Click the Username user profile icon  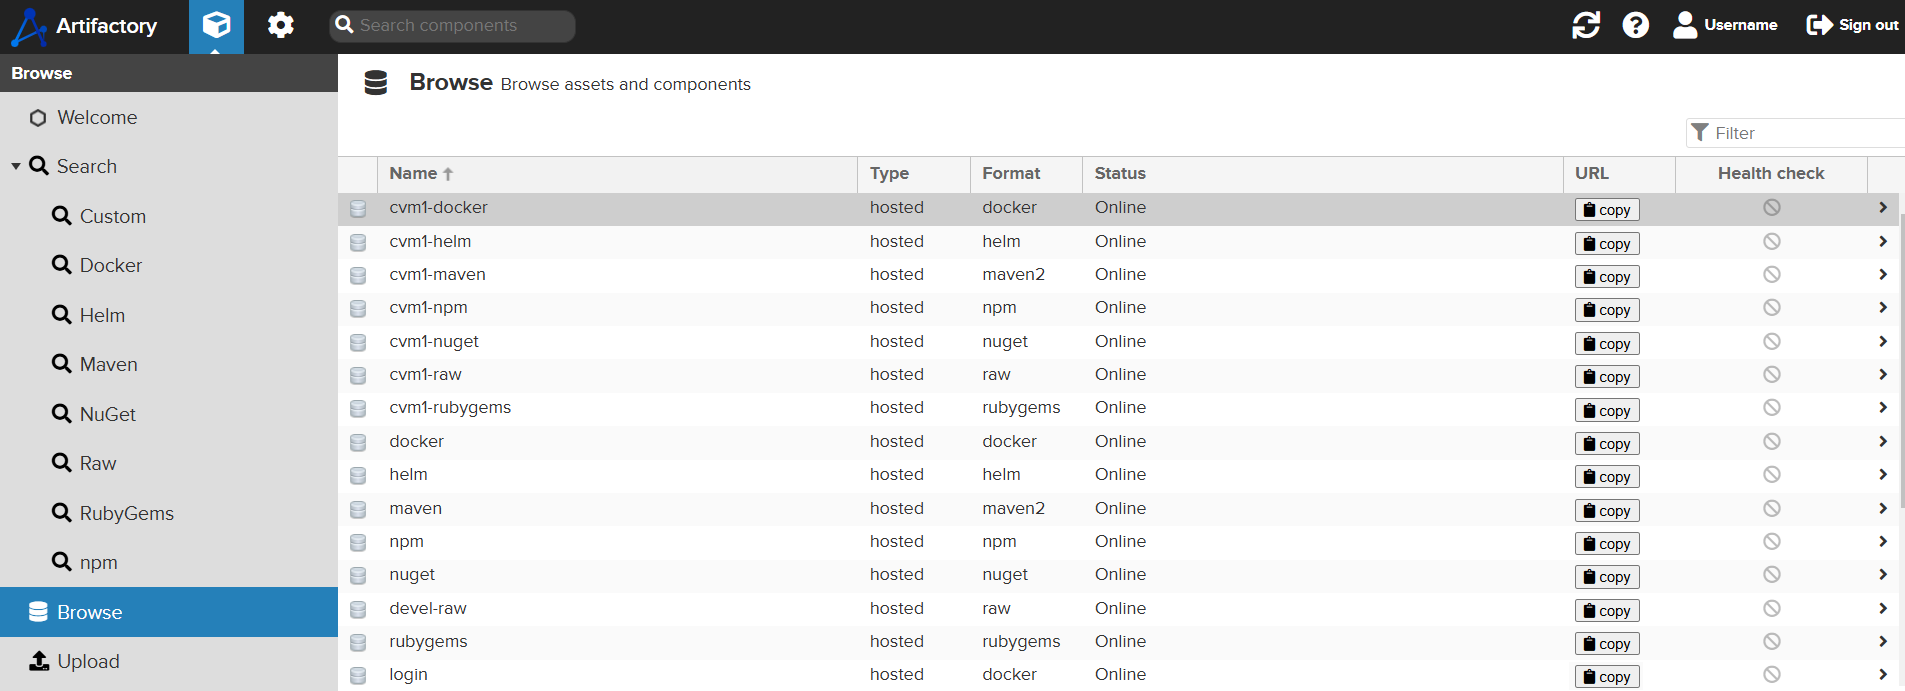pos(1685,25)
